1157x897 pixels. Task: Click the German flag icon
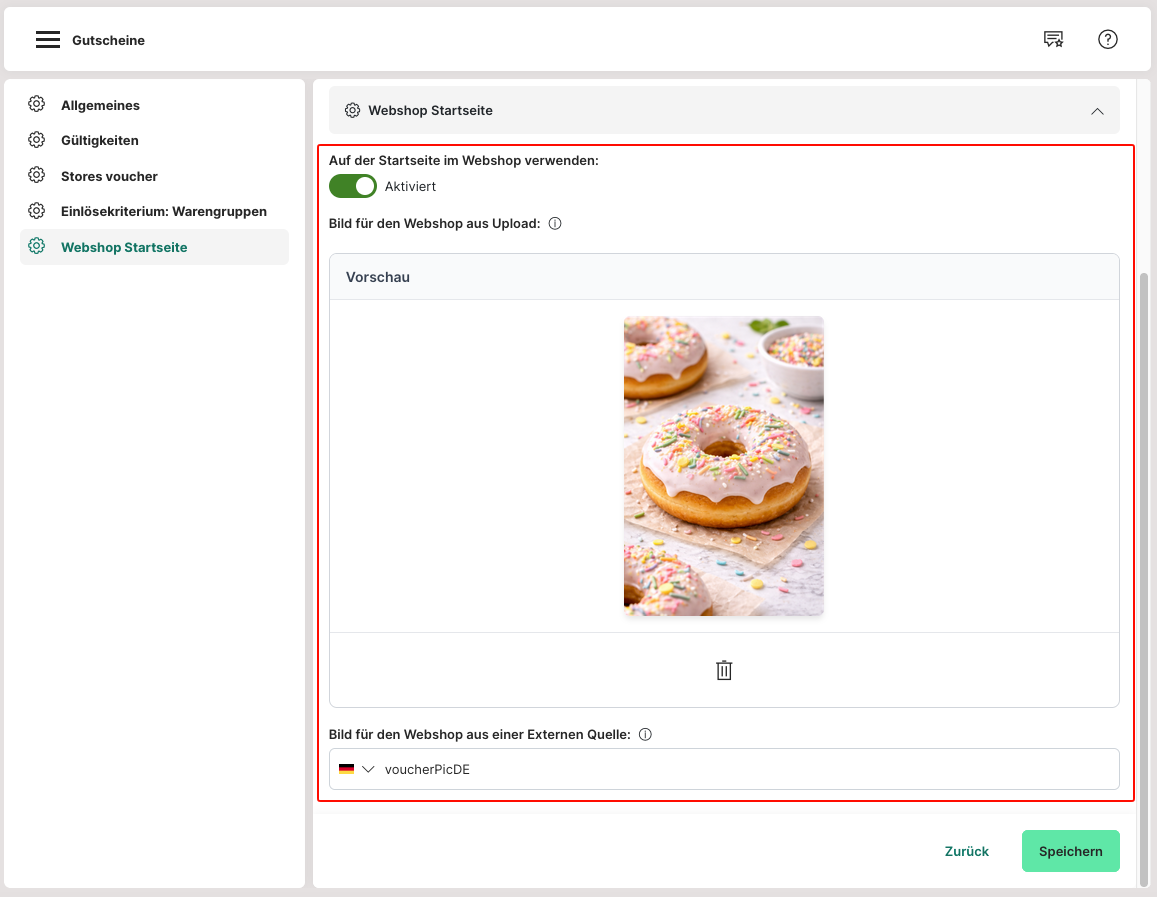pyautogui.click(x=346, y=769)
